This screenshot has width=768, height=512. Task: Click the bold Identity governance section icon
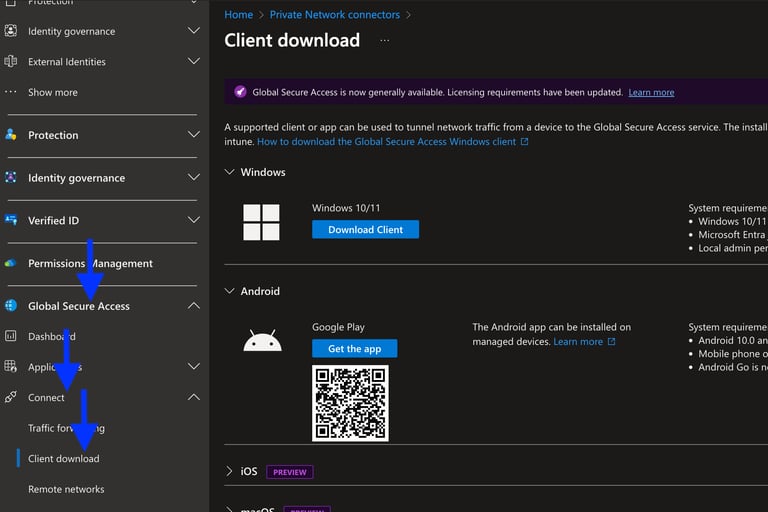pyautogui.click(x=10, y=177)
